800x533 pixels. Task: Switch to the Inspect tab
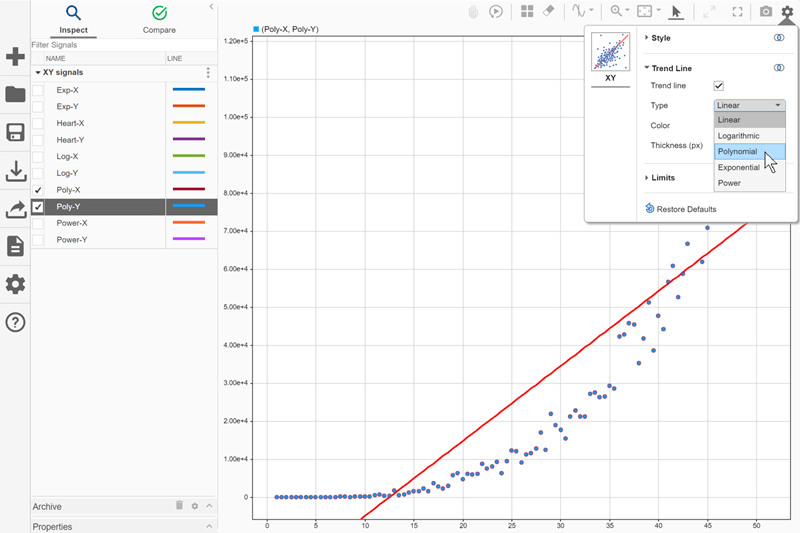tap(73, 20)
